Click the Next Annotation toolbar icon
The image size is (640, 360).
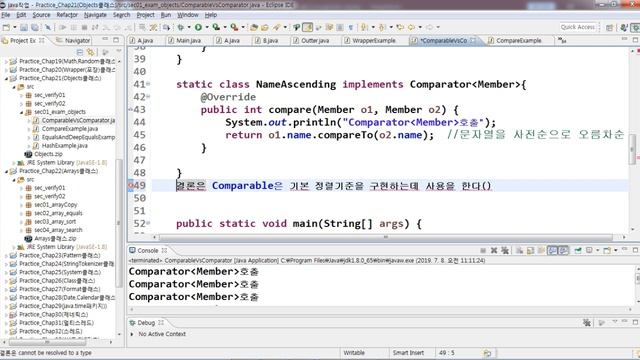(363, 27)
